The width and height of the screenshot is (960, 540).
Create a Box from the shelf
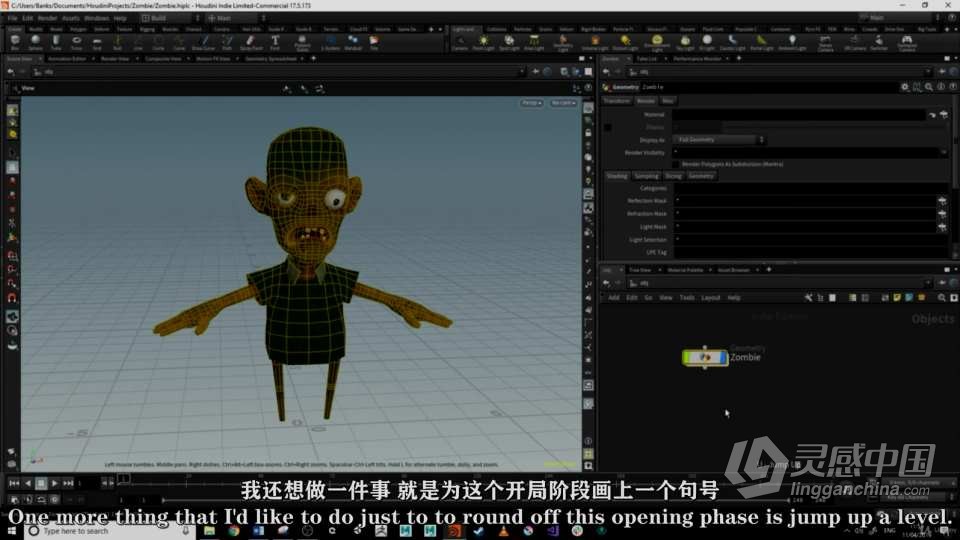tap(15, 42)
